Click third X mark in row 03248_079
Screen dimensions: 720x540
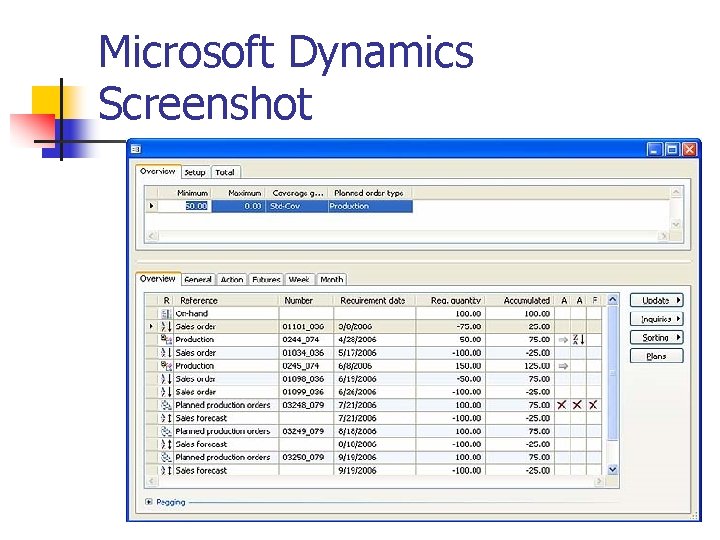point(593,405)
